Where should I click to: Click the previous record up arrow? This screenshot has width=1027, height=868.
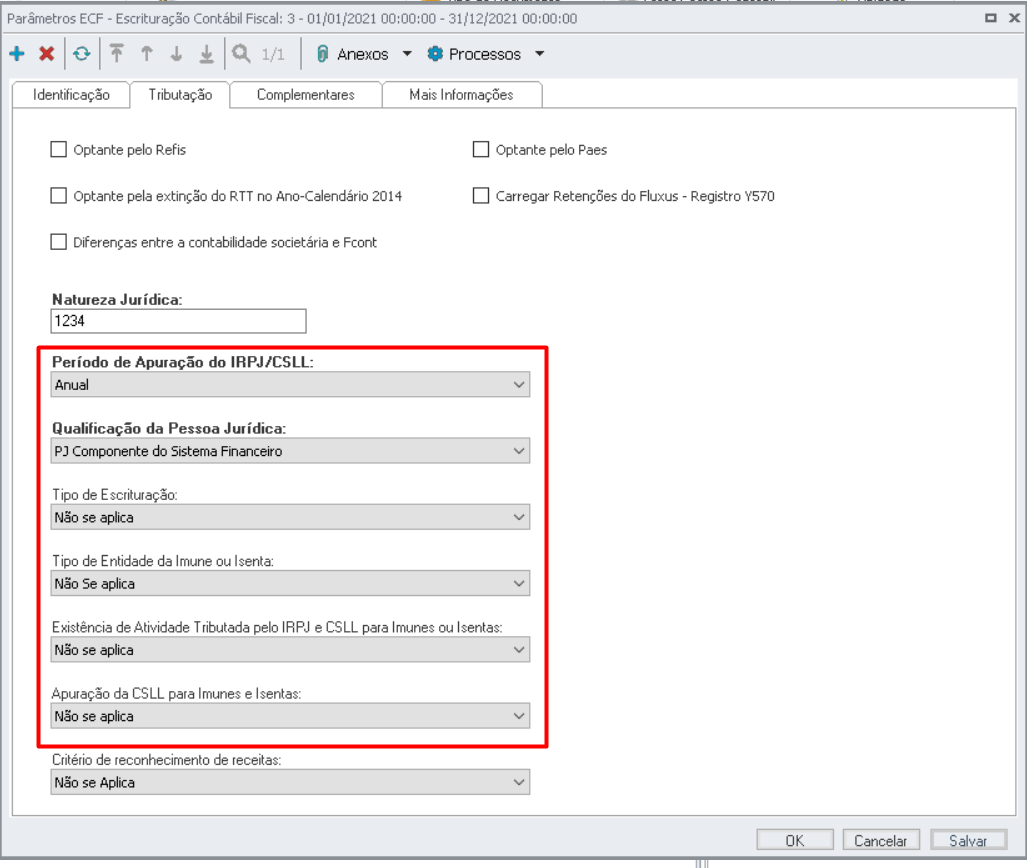[147, 54]
